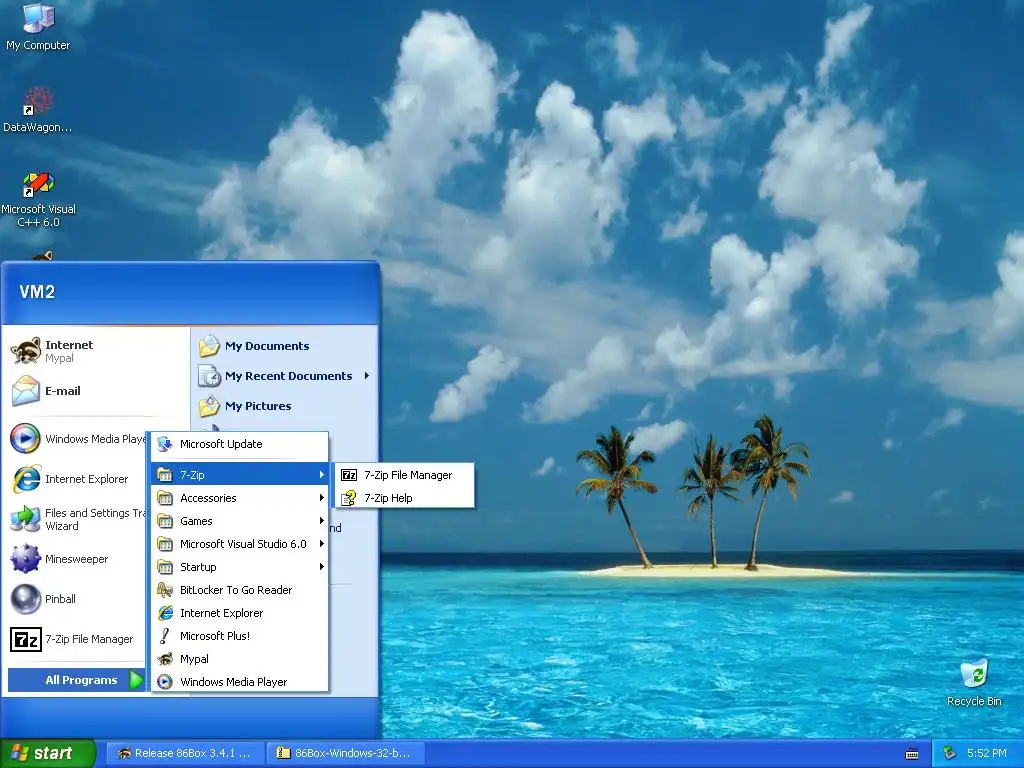Click the Microsoft Plus! exclamation icon
1024x768 pixels.
click(x=165, y=635)
